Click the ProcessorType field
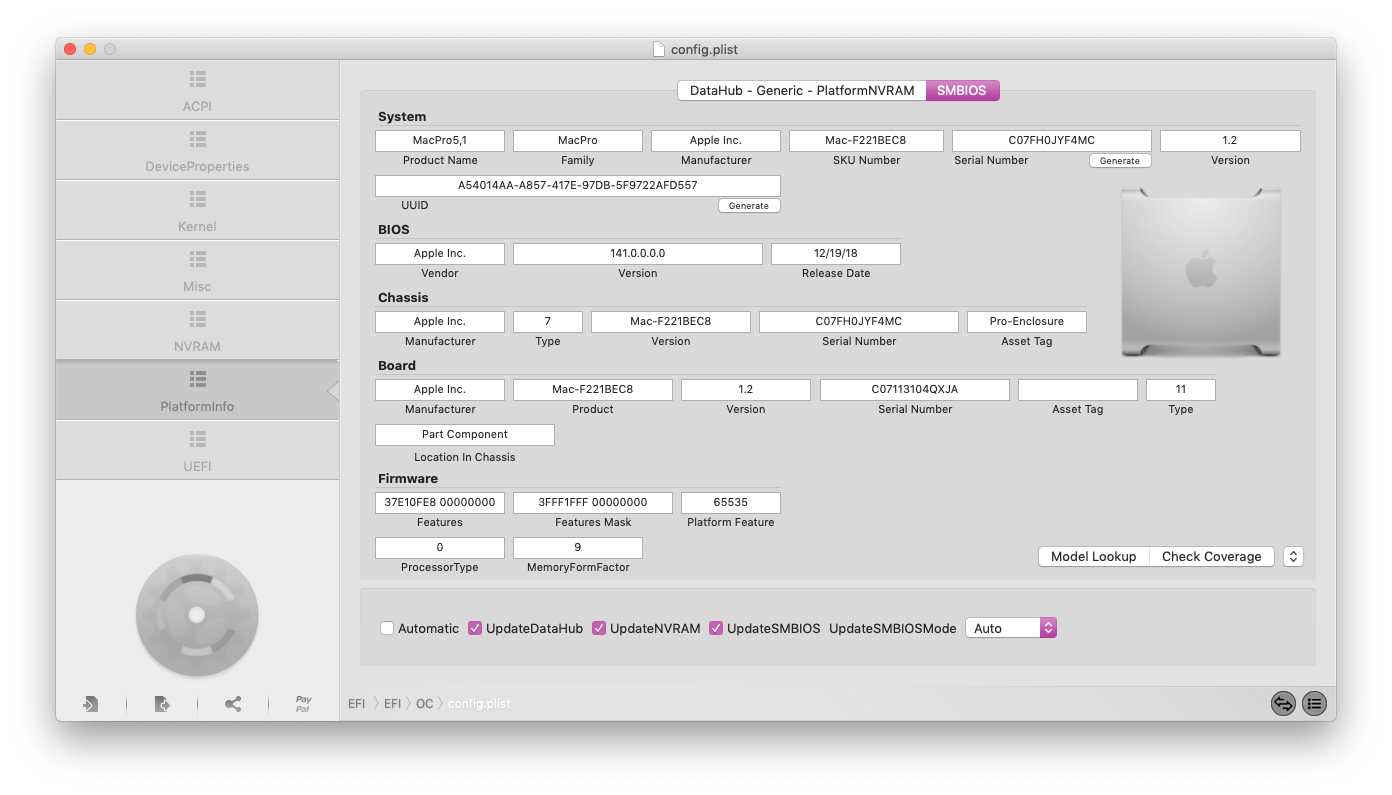Screen dimensions: 1392x795 [440, 548]
